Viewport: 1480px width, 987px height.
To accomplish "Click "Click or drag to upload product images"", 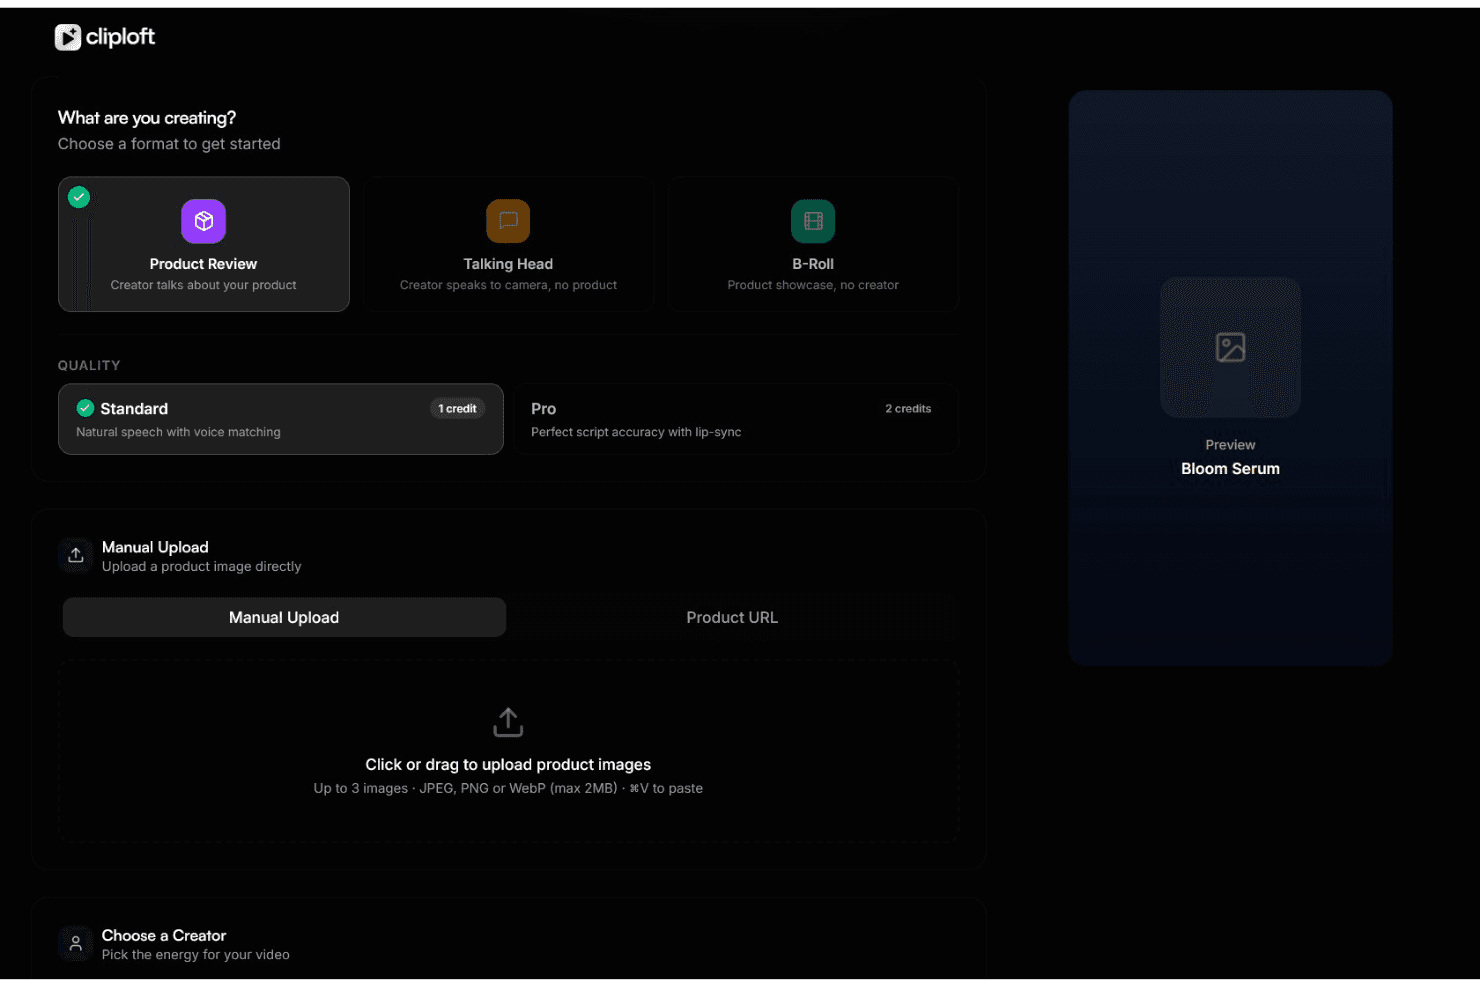I will click(508, 764).
